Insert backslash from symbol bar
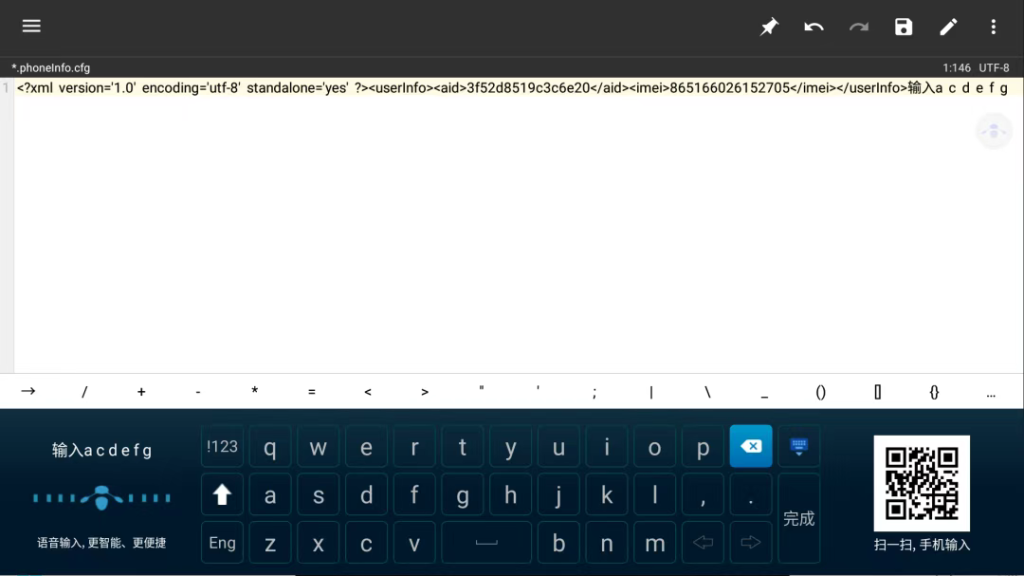Image resolution: width=1024 pixels, height=576 pixels. tap(708, 391)
